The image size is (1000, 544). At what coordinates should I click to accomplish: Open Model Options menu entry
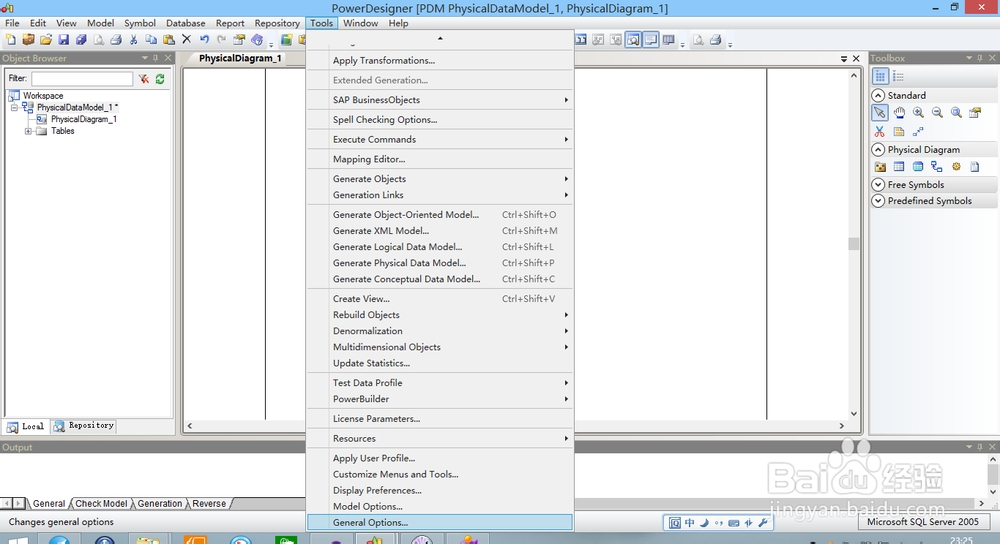click(x=440, y=506)
